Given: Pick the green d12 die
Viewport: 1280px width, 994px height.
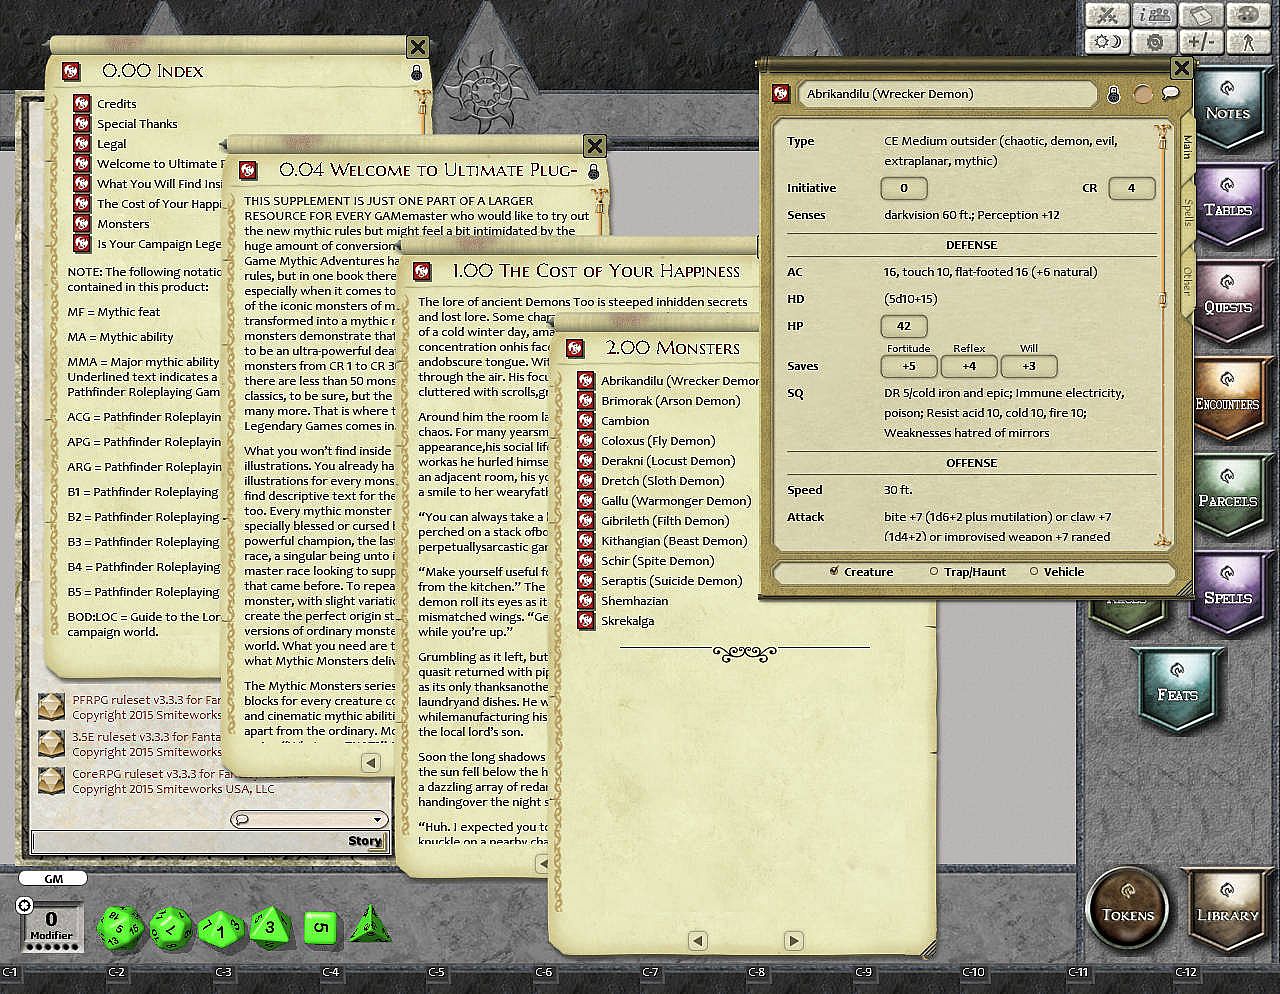Looking at the screenshot, I should 171,927.
